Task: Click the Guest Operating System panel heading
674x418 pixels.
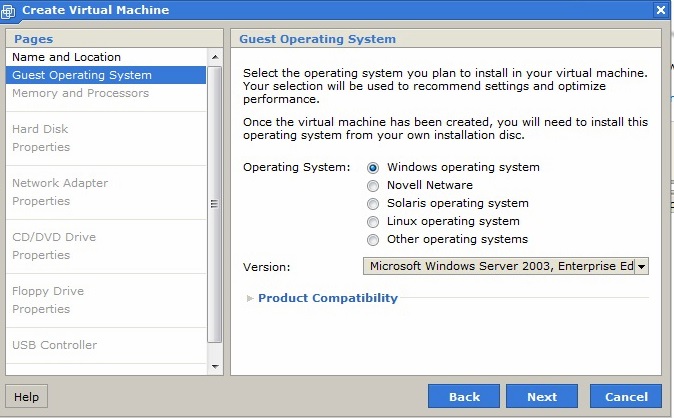Action: [317, 39]
